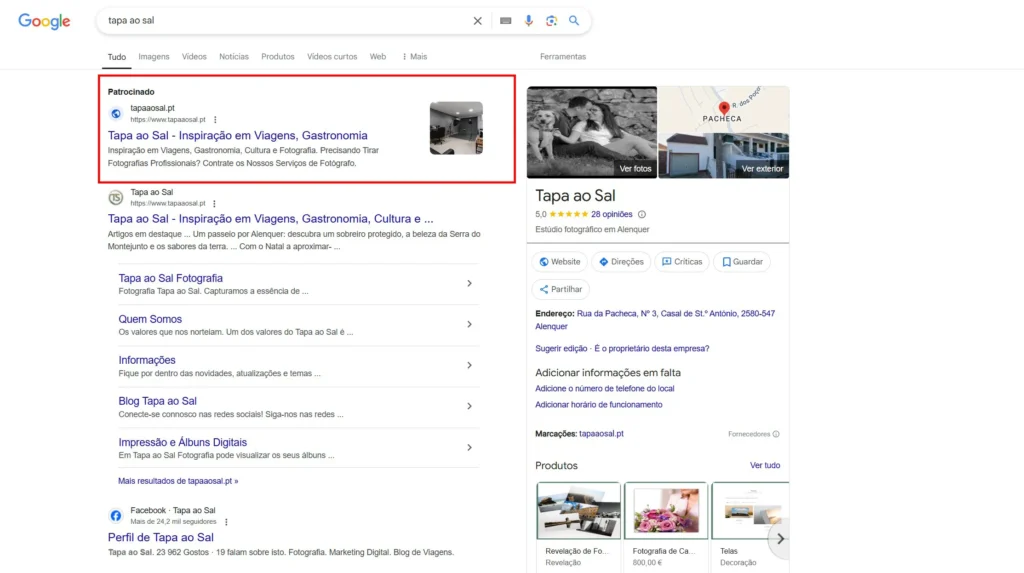Expand the Impressão e Álbuns Digitais chevron

click(x=469, y=448)
